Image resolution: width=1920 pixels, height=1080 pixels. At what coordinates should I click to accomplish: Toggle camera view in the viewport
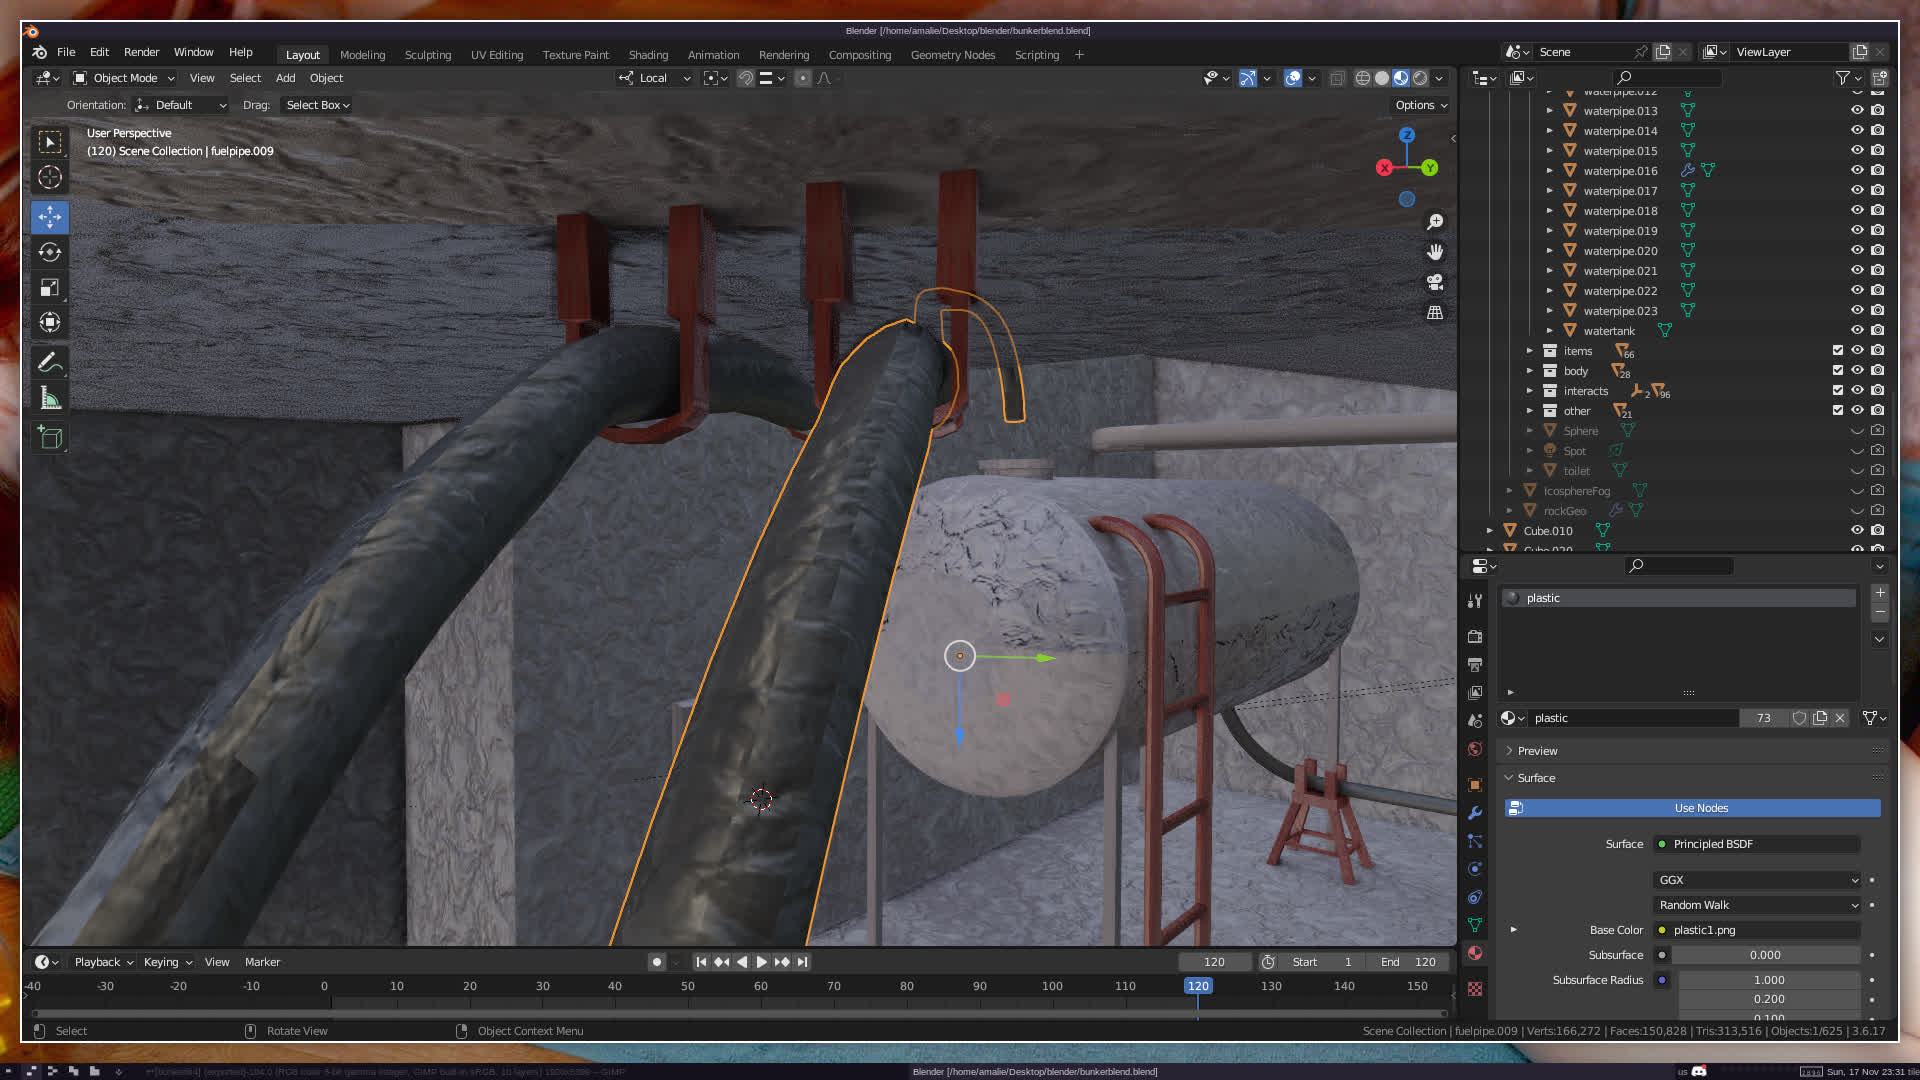[x=1435, y=282]
